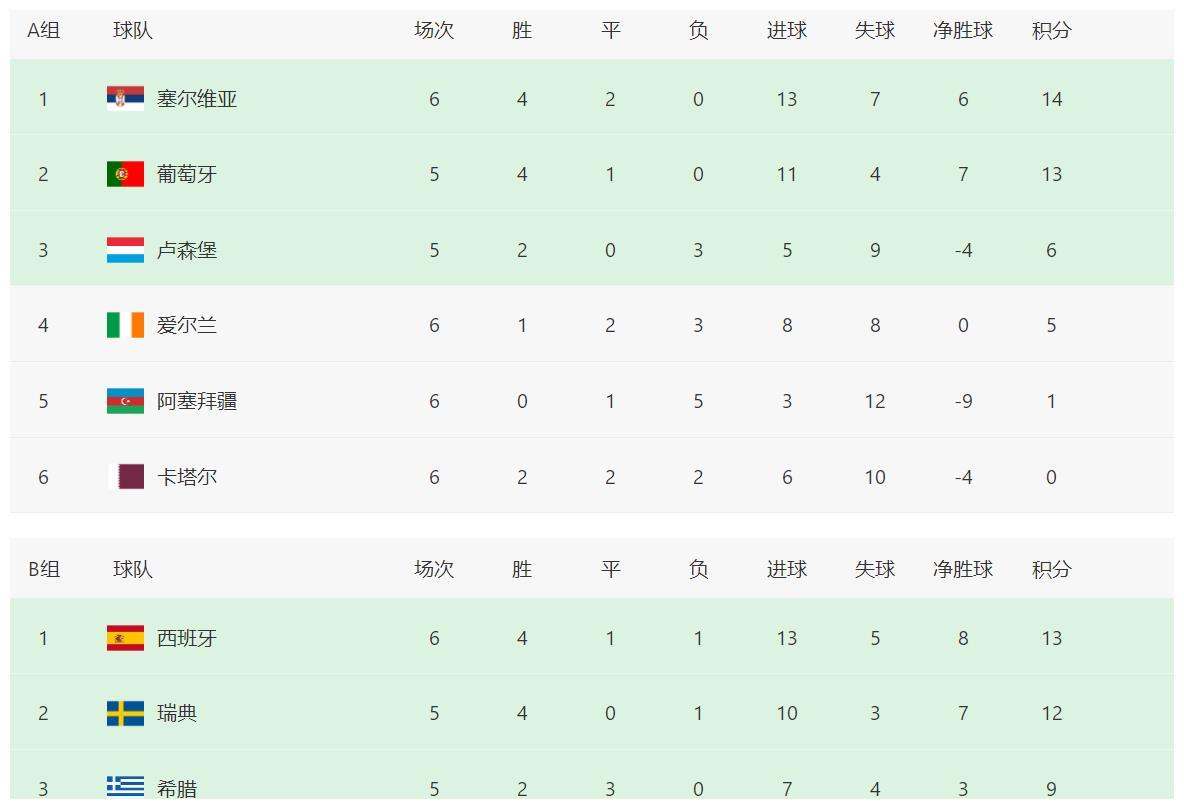Image resolution: width=1184 pixels, height=809 pixels.
Task: Click the 卡塔尔 team name
Action: tap(187, 477)
